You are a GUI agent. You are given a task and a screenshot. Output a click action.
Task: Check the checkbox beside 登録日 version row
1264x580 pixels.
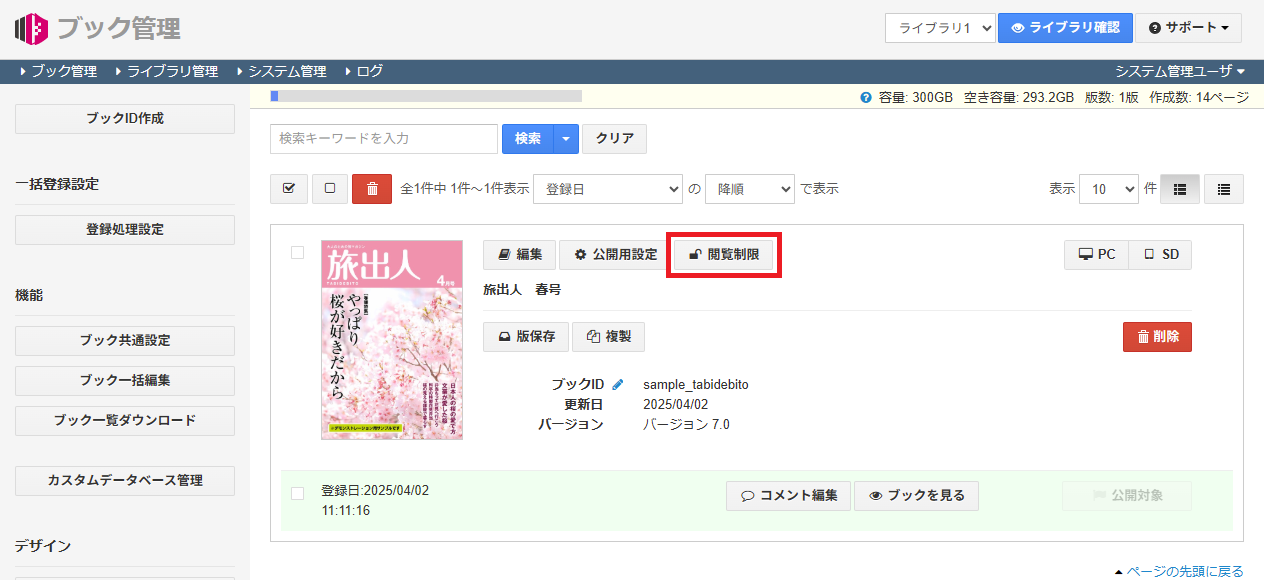click(x=297, y=493)
